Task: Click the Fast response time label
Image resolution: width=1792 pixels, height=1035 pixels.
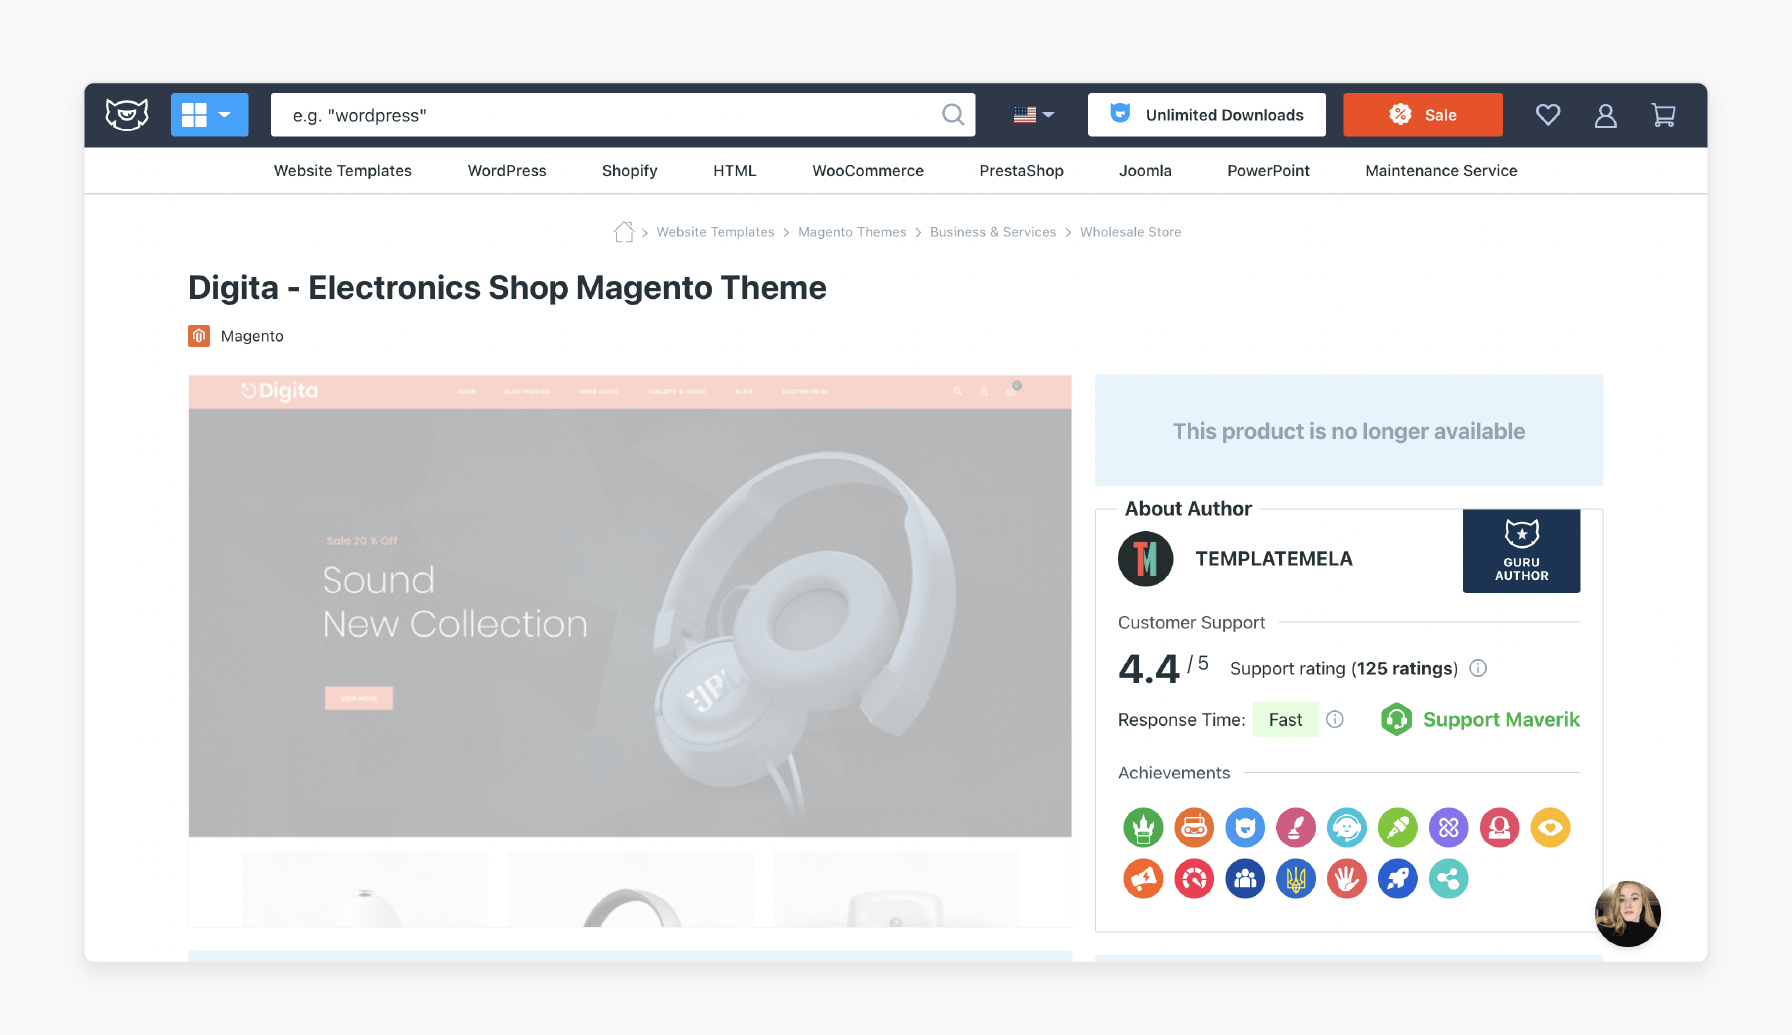Action: tap(1286, 720)
